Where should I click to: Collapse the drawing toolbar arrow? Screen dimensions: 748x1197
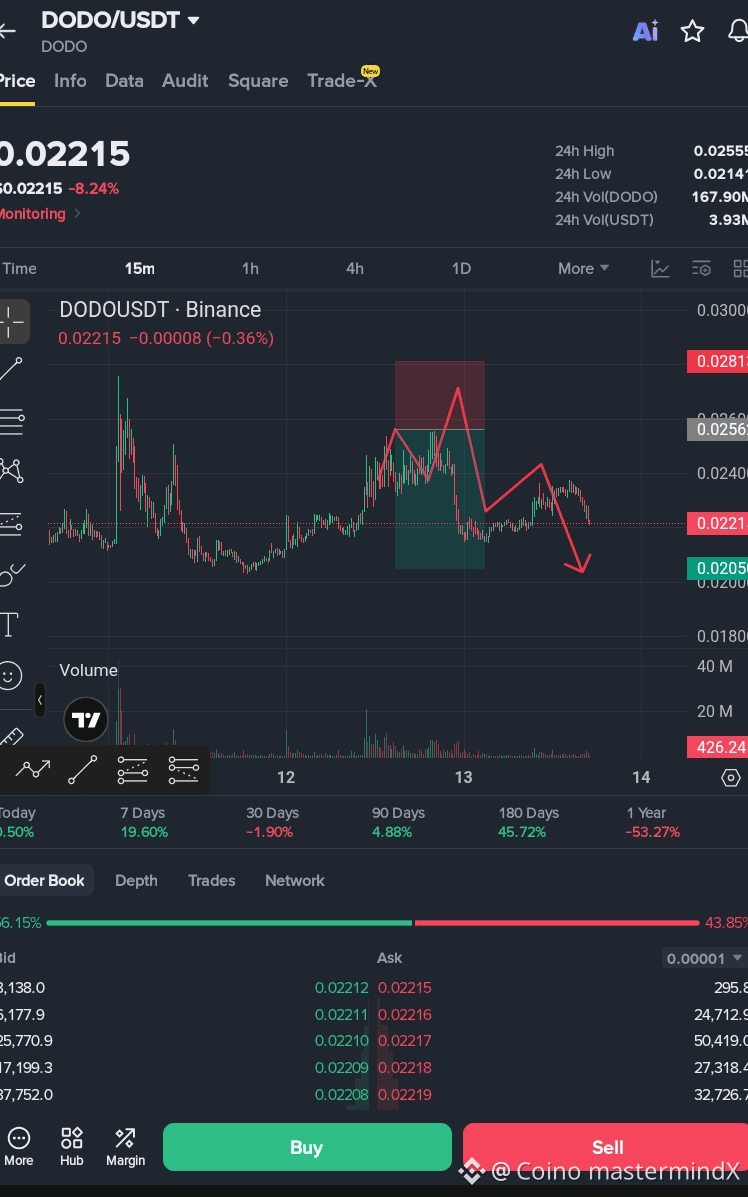click(40, 700)
